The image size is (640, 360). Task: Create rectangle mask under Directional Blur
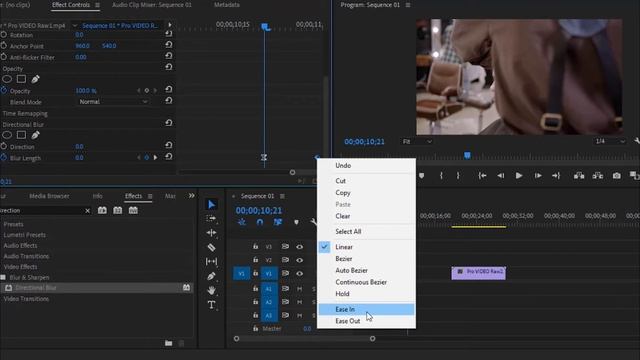click(21, 135)
